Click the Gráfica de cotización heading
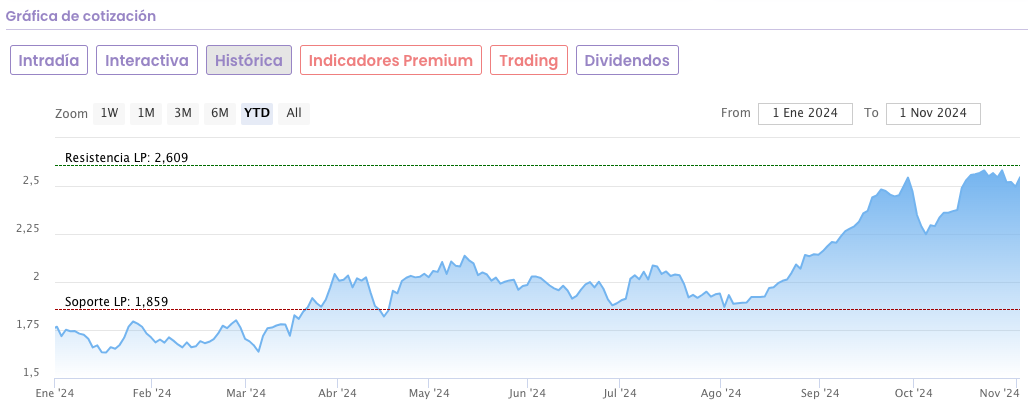1028x410 pixels. 81,17
